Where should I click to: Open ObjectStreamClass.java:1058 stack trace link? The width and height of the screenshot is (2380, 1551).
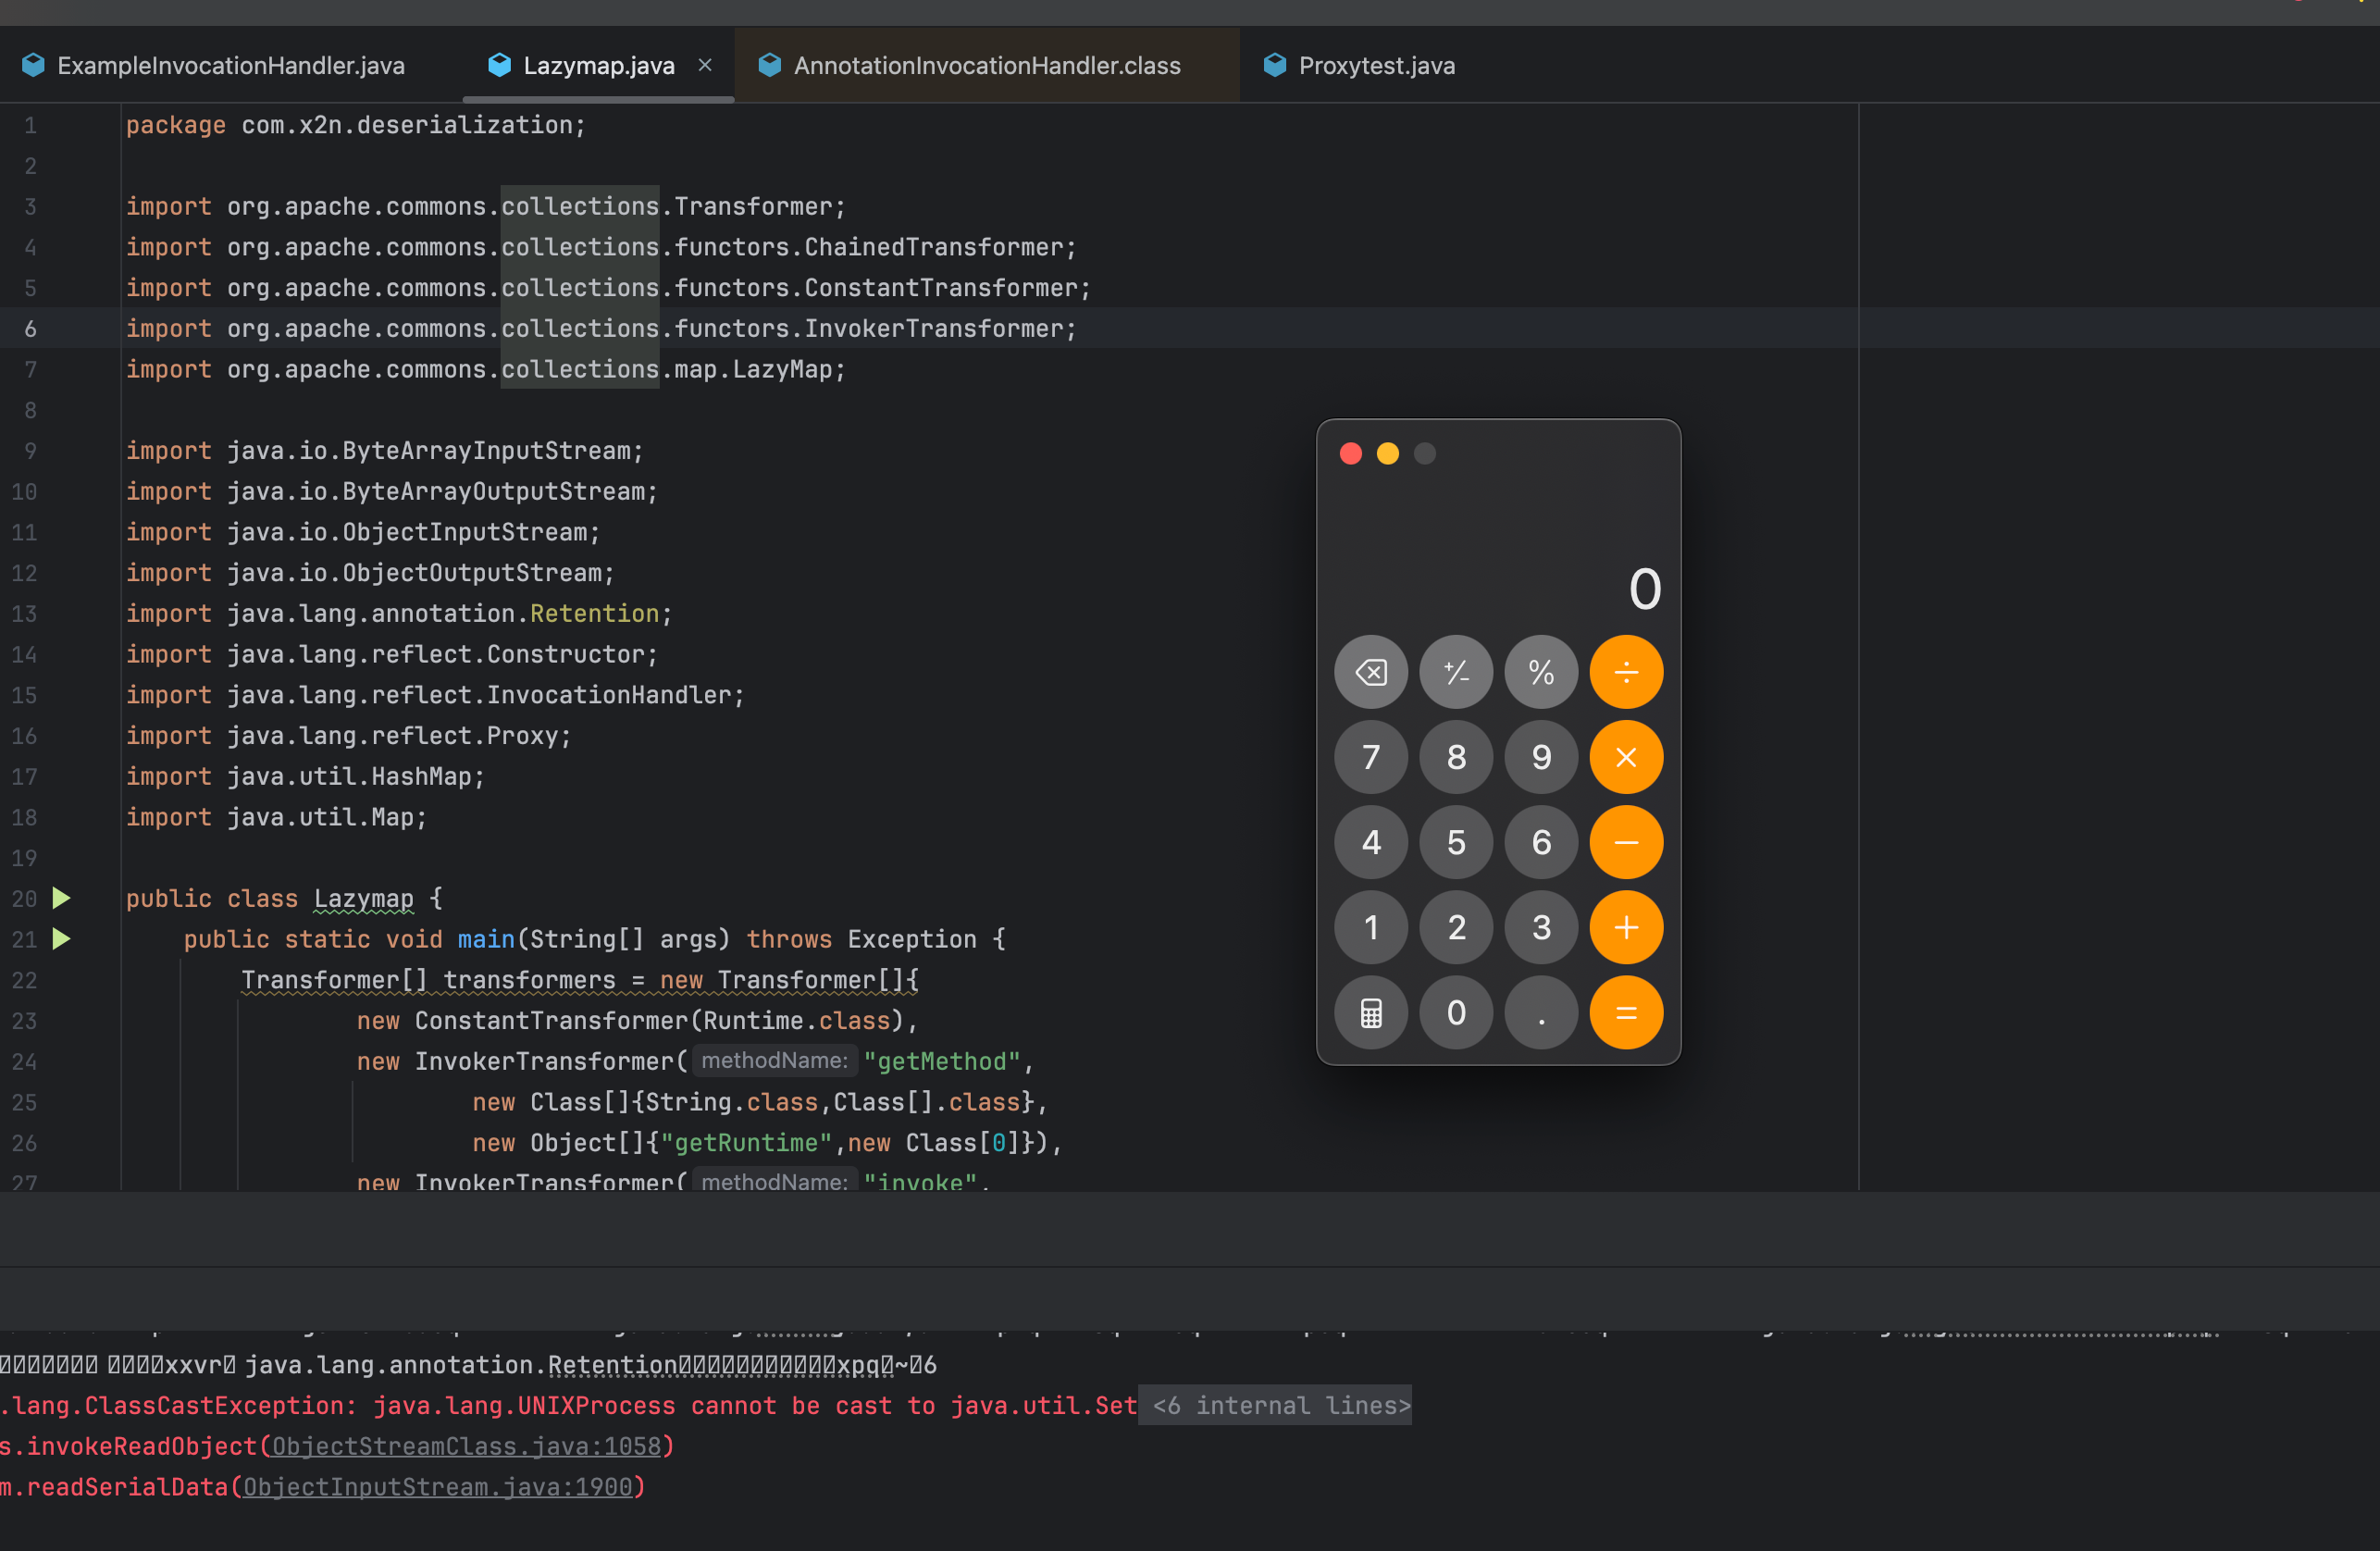466,1447
